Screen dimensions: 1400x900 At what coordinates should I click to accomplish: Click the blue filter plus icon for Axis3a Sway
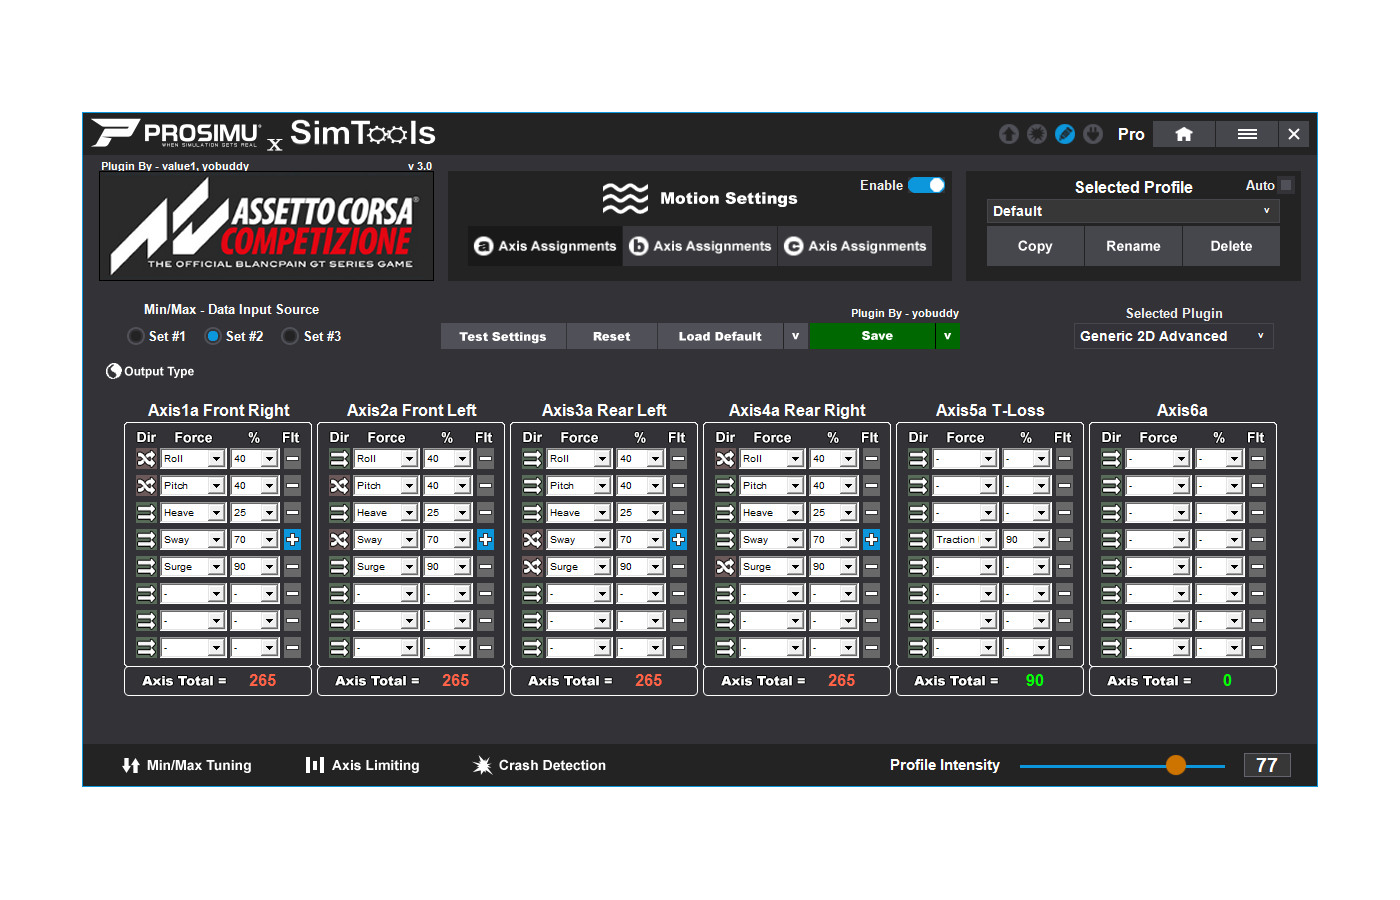678,540
